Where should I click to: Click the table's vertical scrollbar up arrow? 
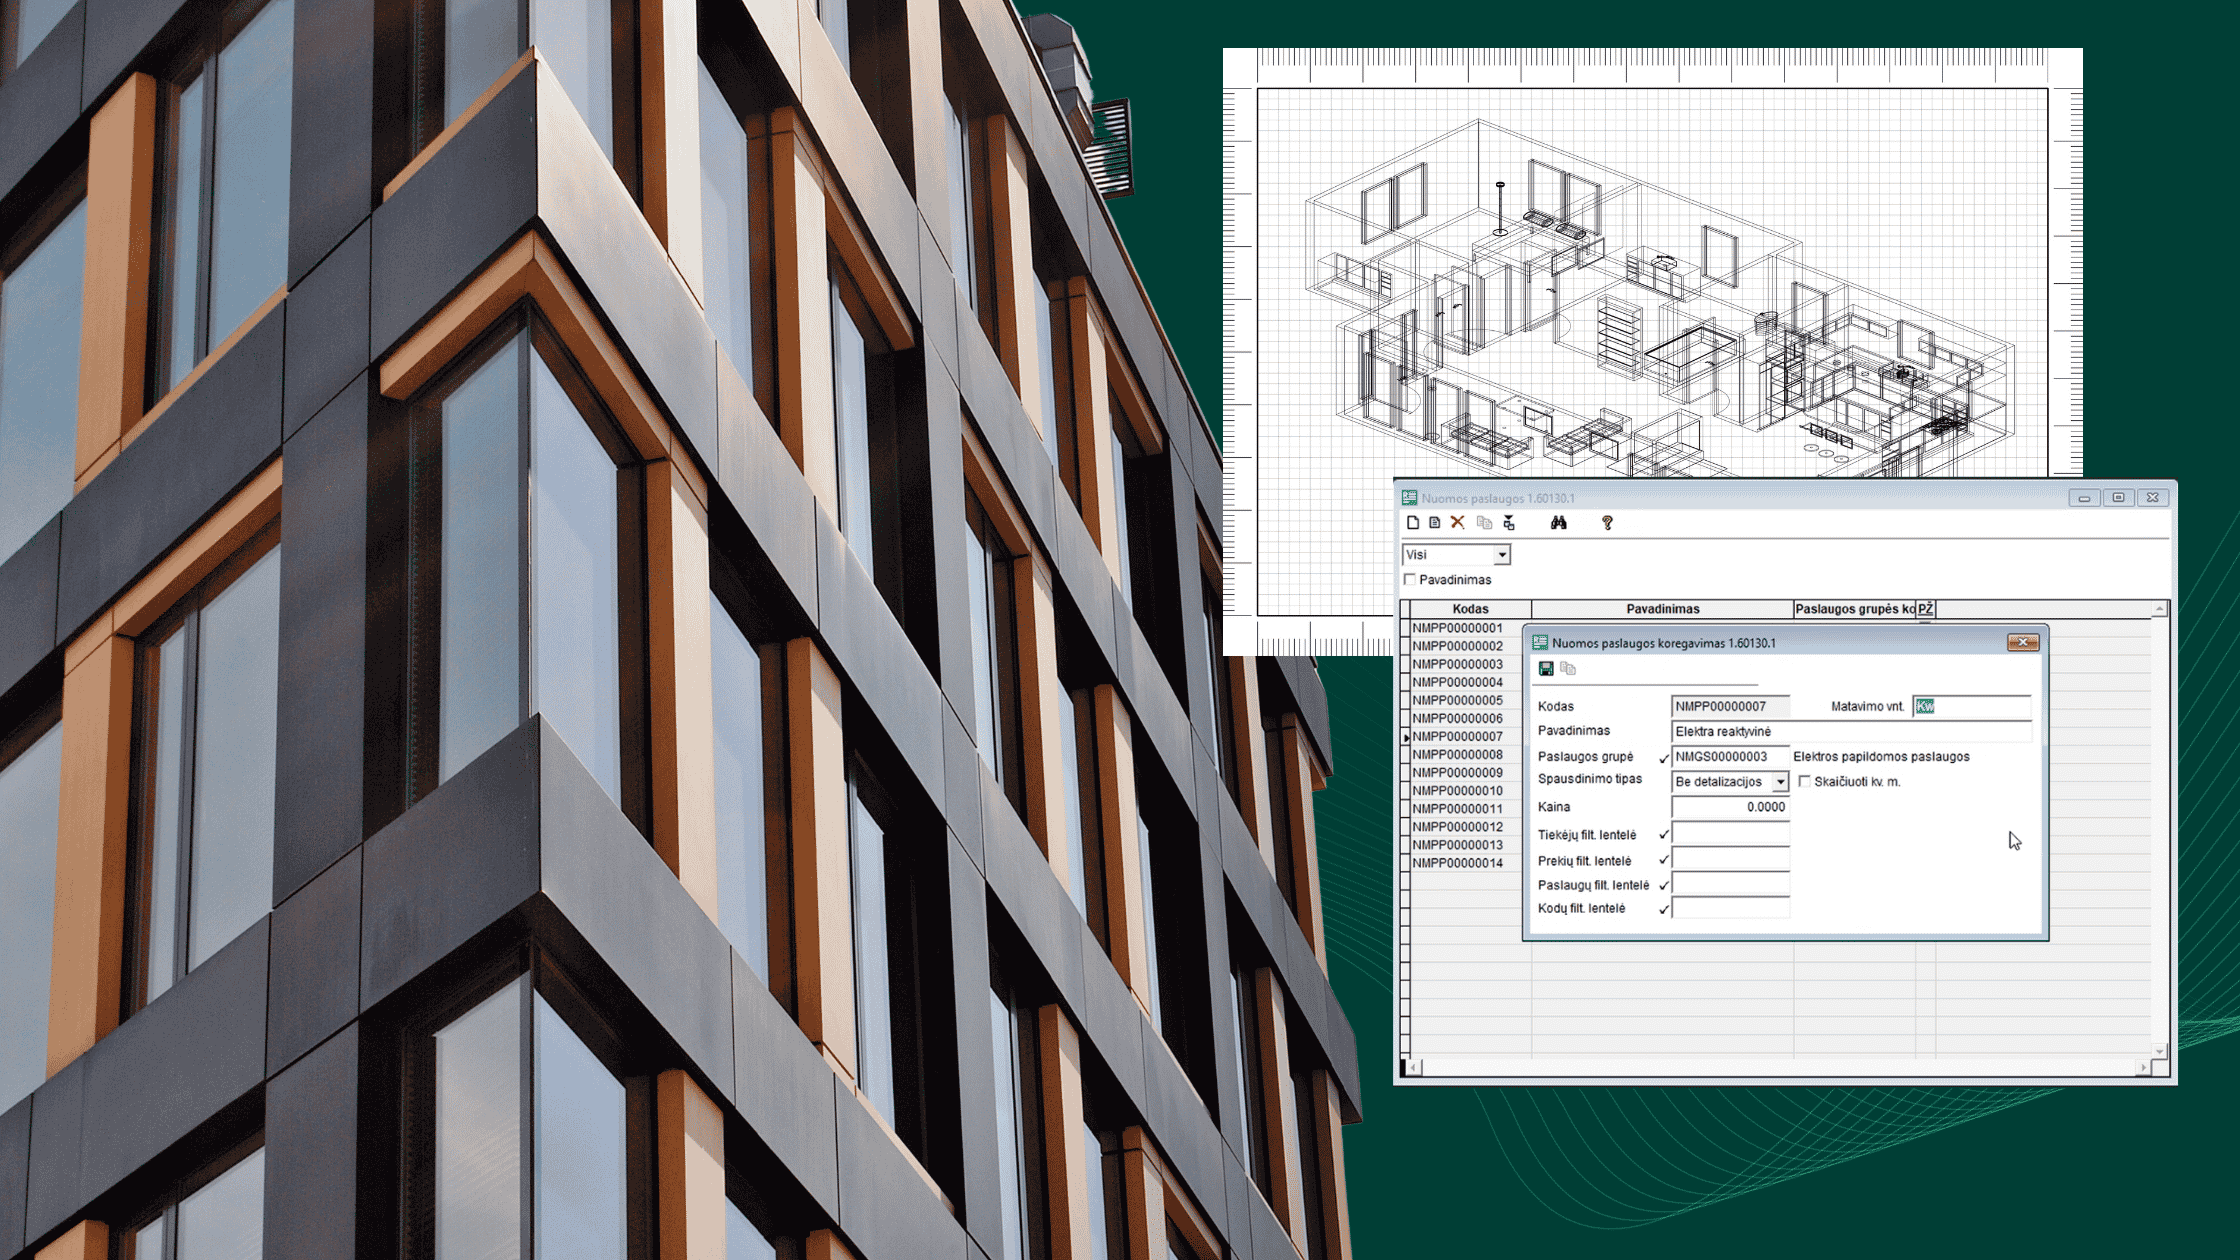coord(2160,609)
